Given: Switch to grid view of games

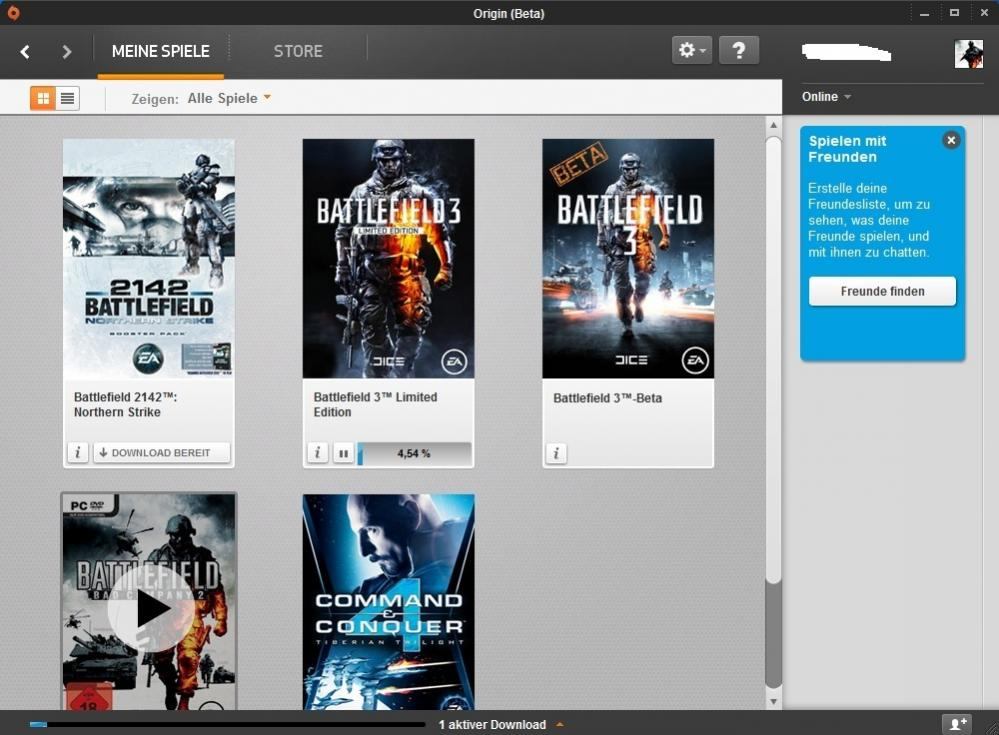Looking at the screenshot, I should pos(43,98).
